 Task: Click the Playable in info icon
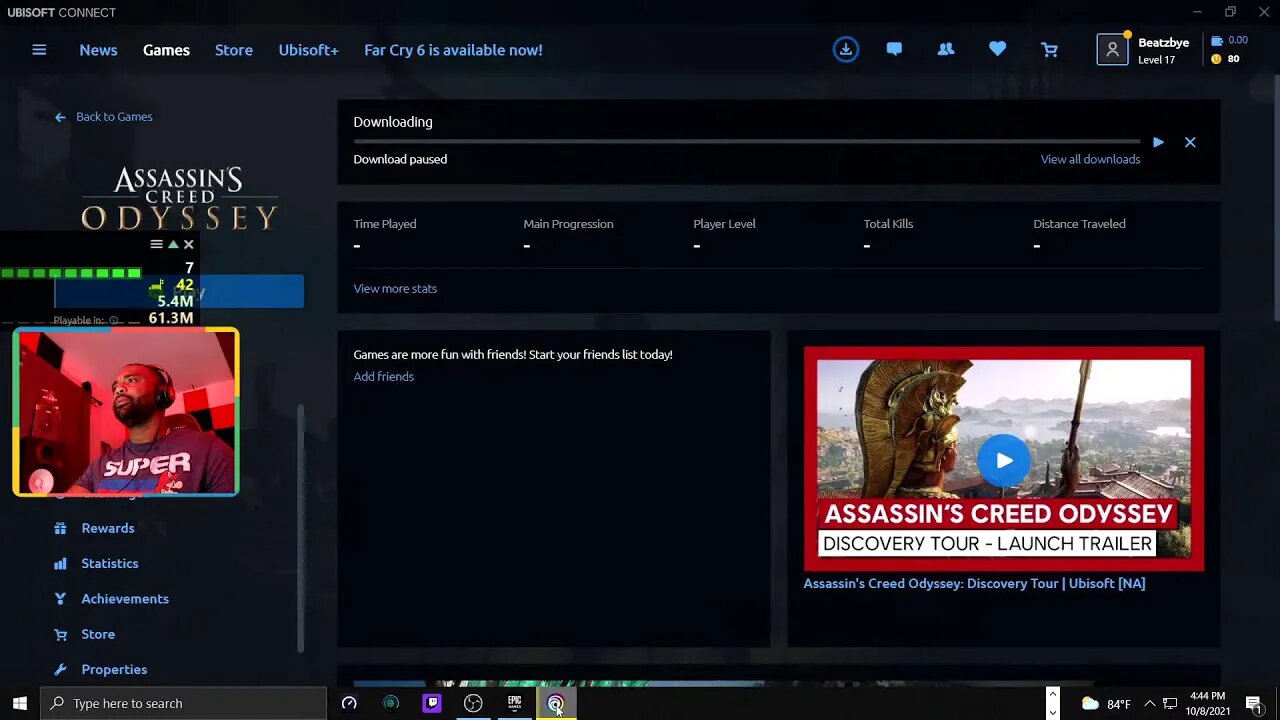[x=113, y=321]
